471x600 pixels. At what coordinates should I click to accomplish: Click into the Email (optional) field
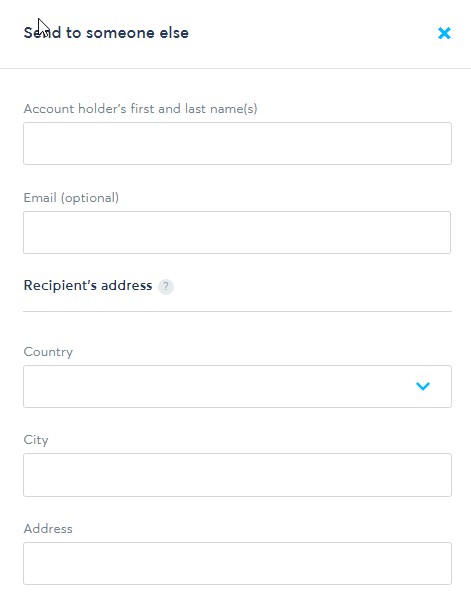click(x=237, y=232)
